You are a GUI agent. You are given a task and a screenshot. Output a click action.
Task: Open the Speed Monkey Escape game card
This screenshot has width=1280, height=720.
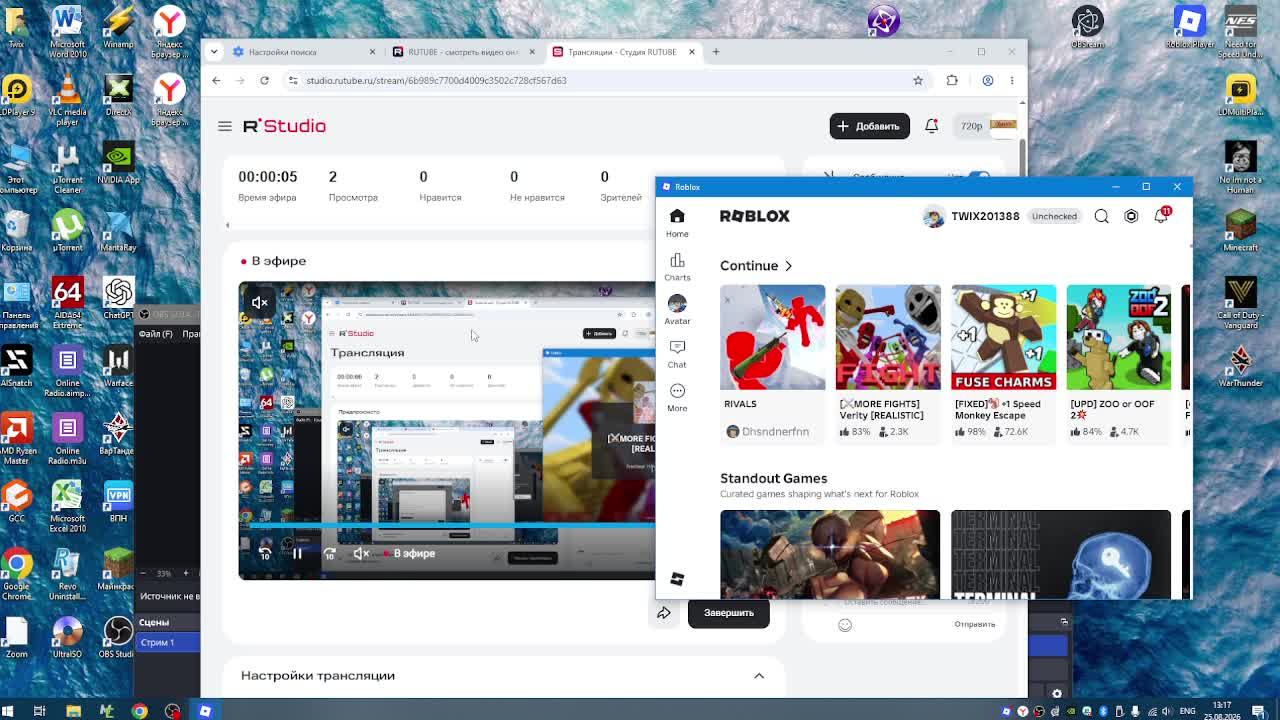[1003, 362]
